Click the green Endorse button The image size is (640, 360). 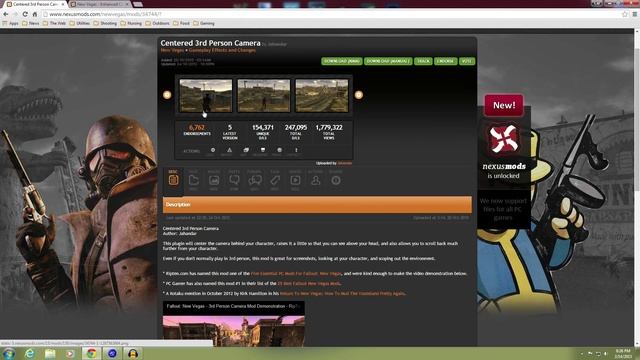click(445, 61)
